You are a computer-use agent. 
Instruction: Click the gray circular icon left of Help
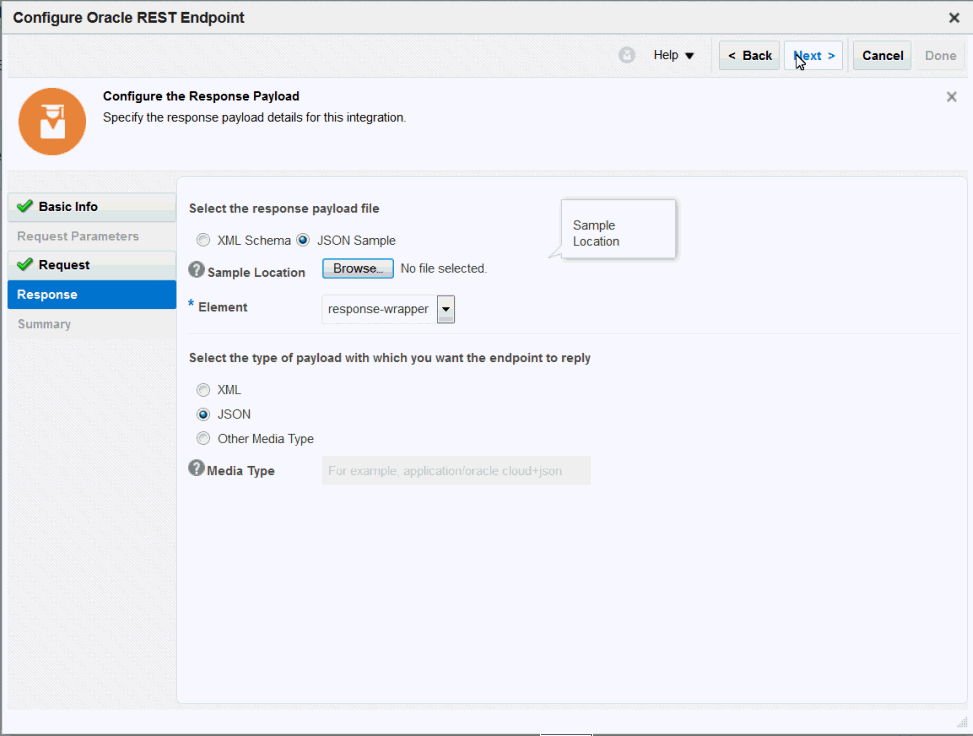coord(627,55)
